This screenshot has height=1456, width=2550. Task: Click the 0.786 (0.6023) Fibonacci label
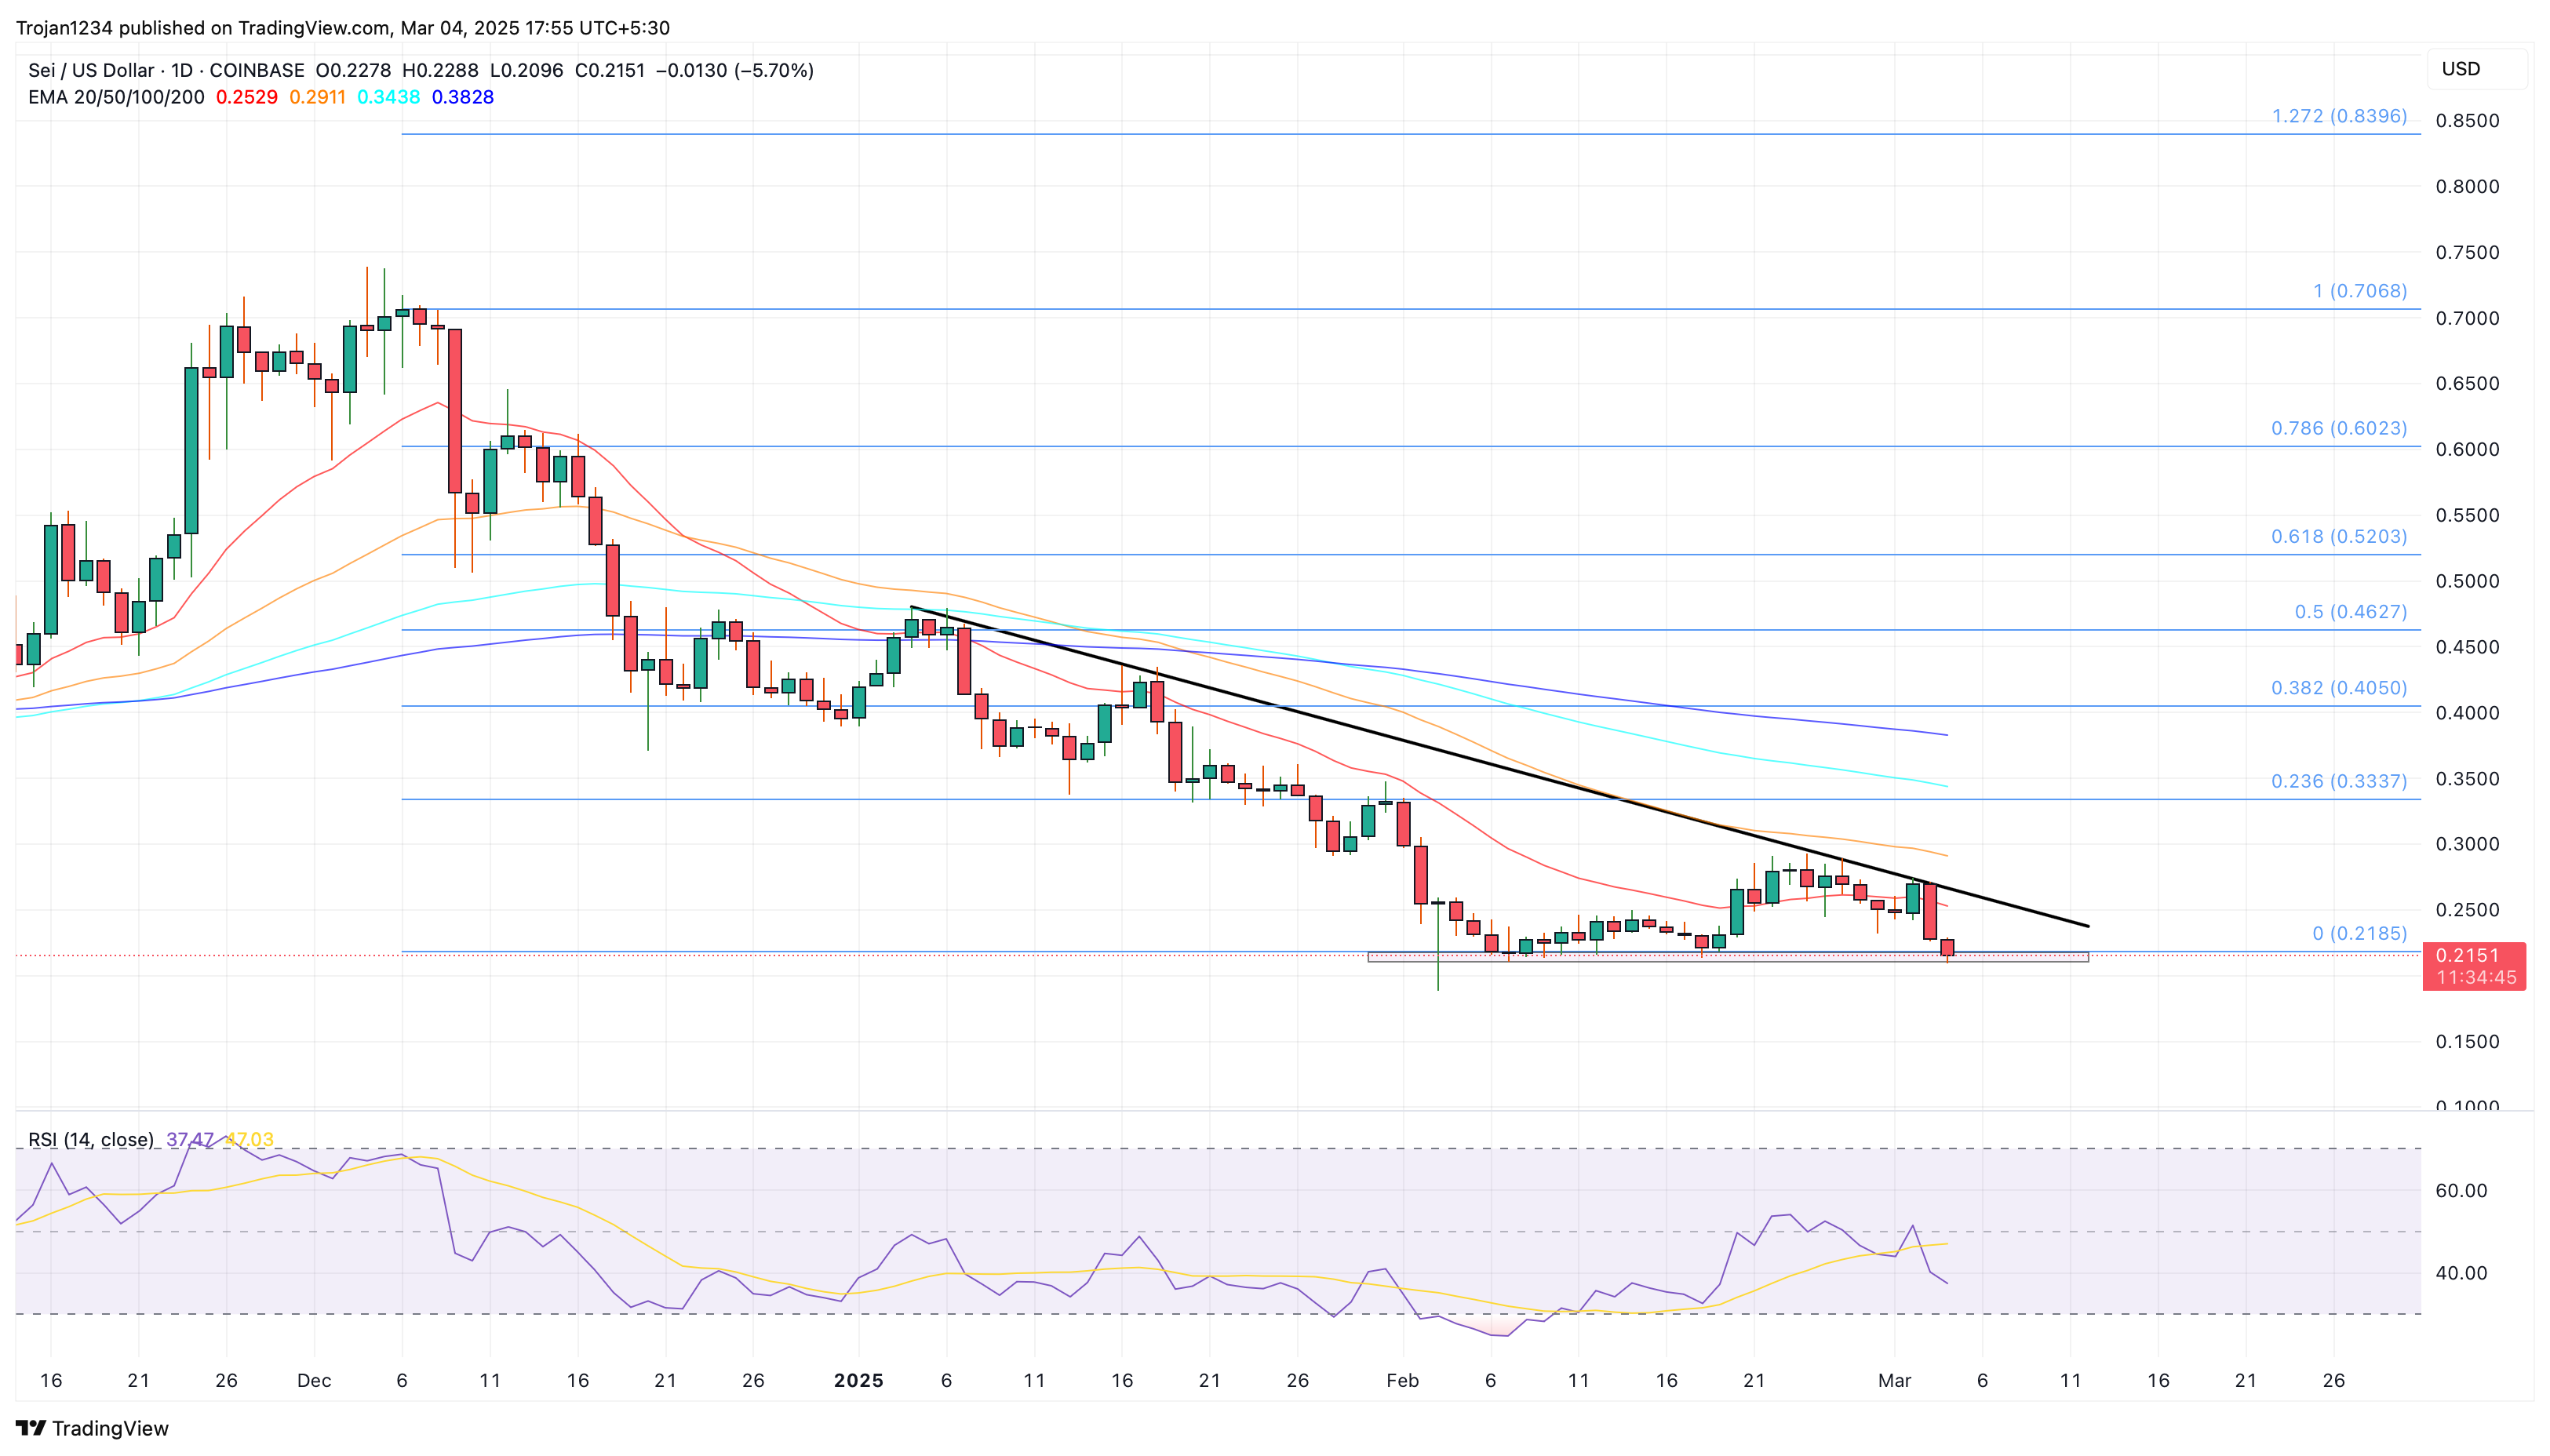[x=2339, y=428]
